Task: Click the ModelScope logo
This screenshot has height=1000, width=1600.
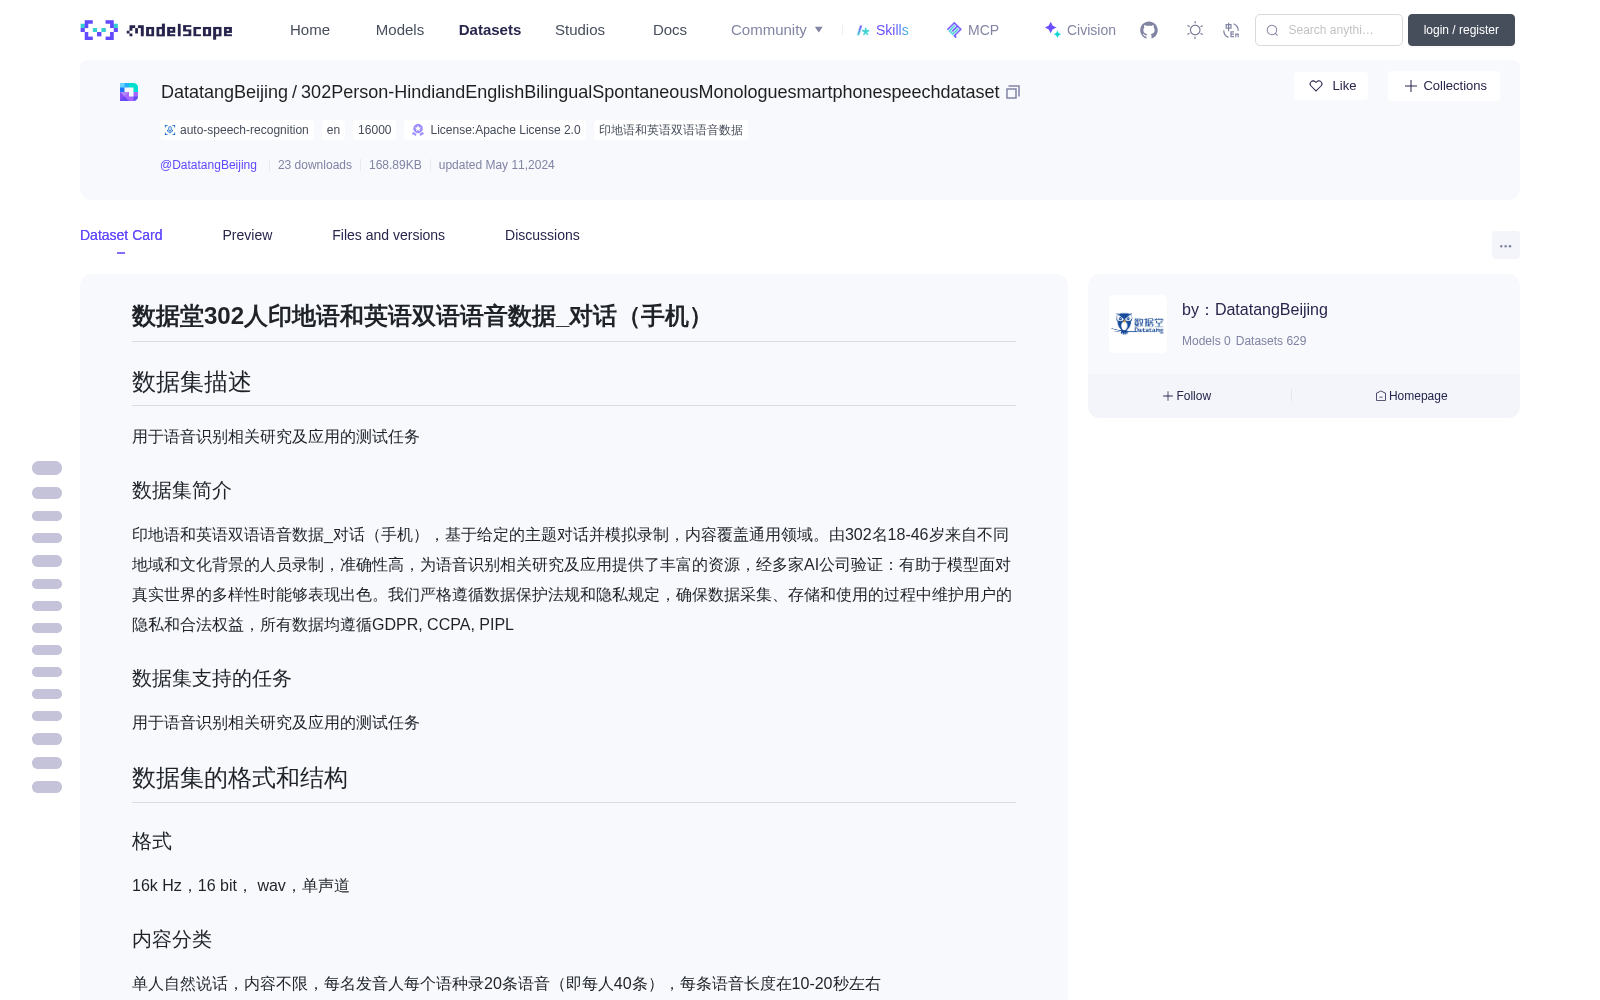Action: click(157, 30)
